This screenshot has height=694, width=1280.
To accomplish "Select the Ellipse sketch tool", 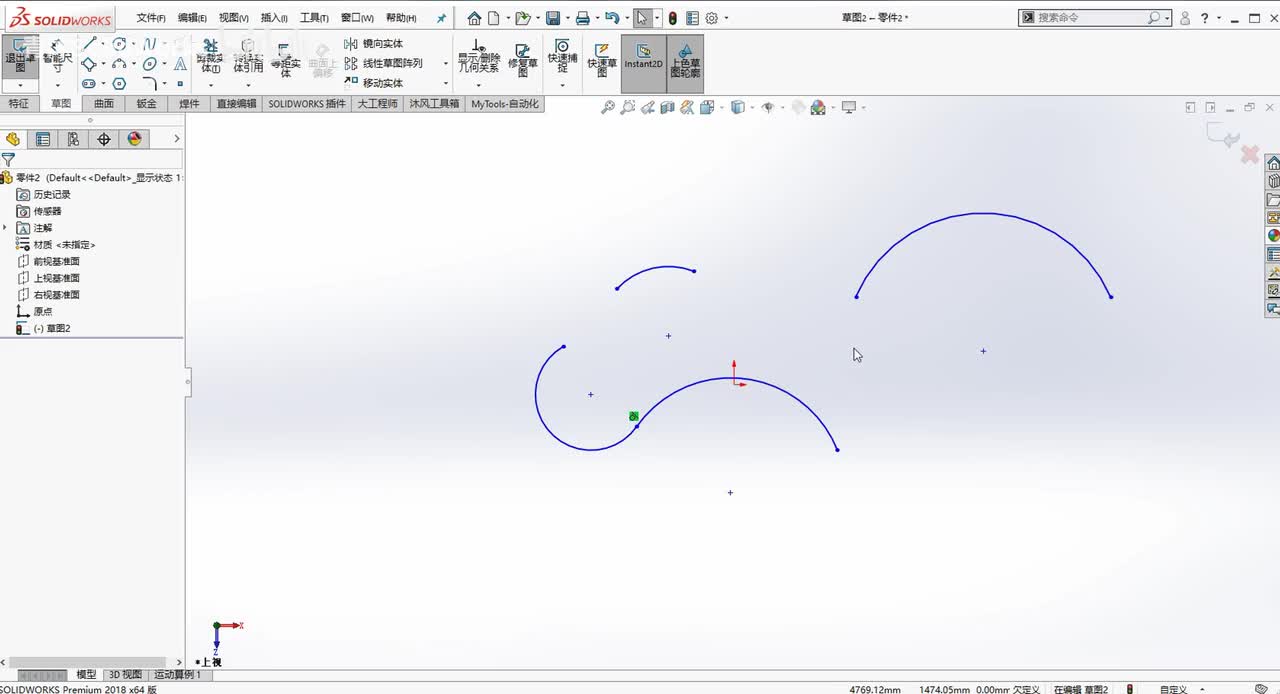I will coord(149,64).
